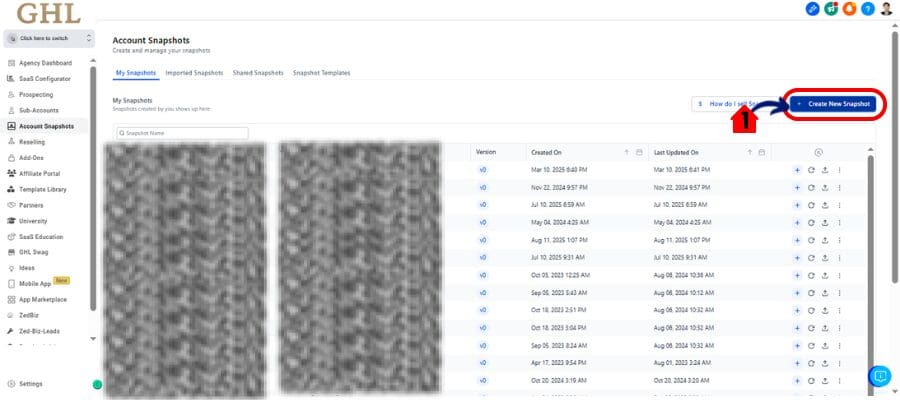Screen dimensions: 900x400
Task: Expand the 'Click here to switch' account selector
Action: coord(49,38)
